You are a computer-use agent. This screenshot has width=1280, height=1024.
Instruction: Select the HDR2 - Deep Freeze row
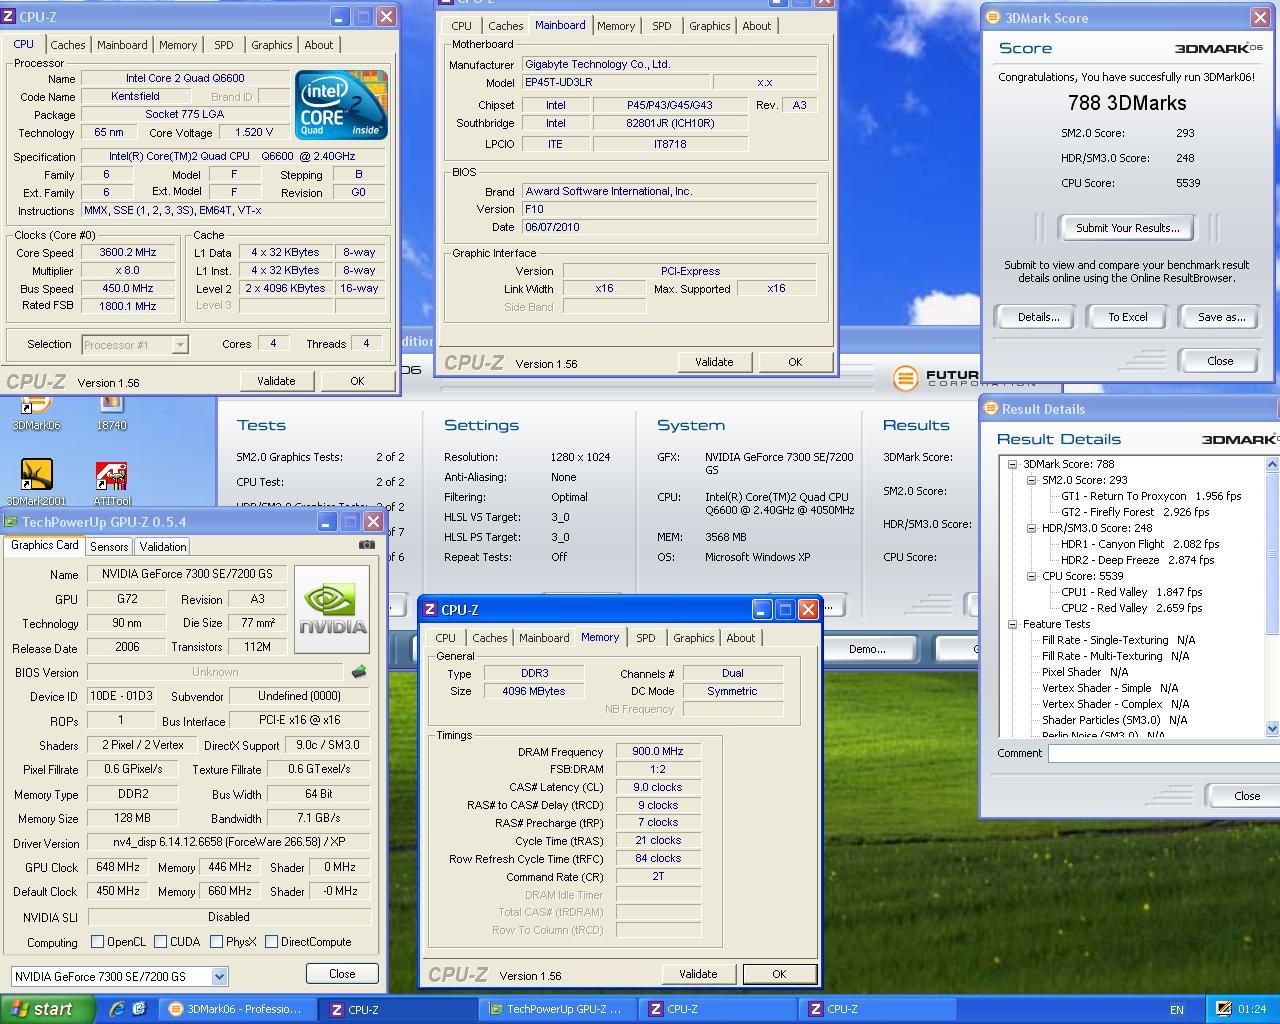pos(1137,560)
